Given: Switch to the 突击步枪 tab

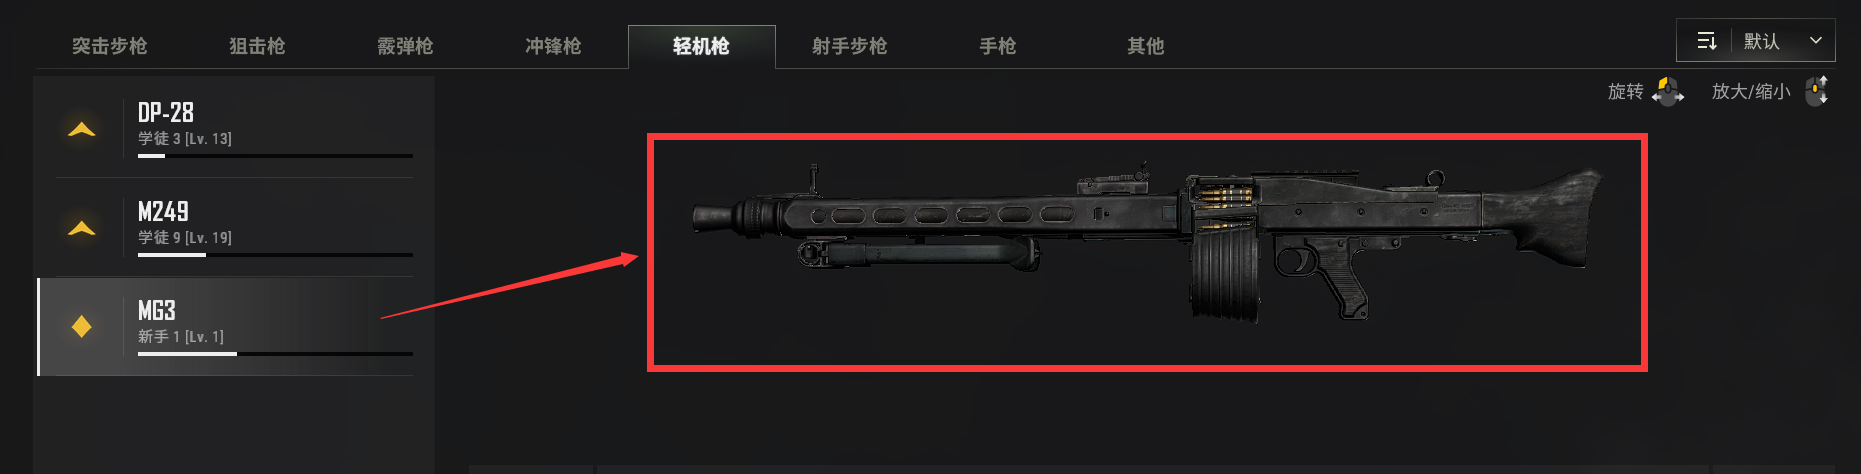Looking at the screenshot, I should pyautogui.click(x=110, y=46).
